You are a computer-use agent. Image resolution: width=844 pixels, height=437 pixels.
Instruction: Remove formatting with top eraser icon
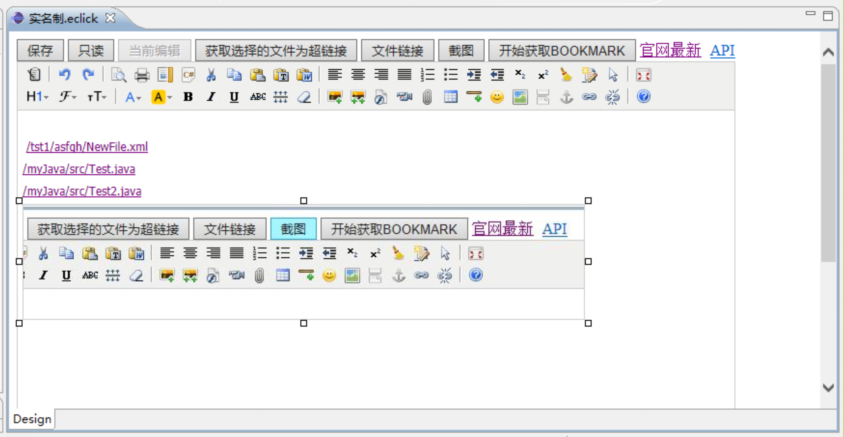[x=304, y=97]
